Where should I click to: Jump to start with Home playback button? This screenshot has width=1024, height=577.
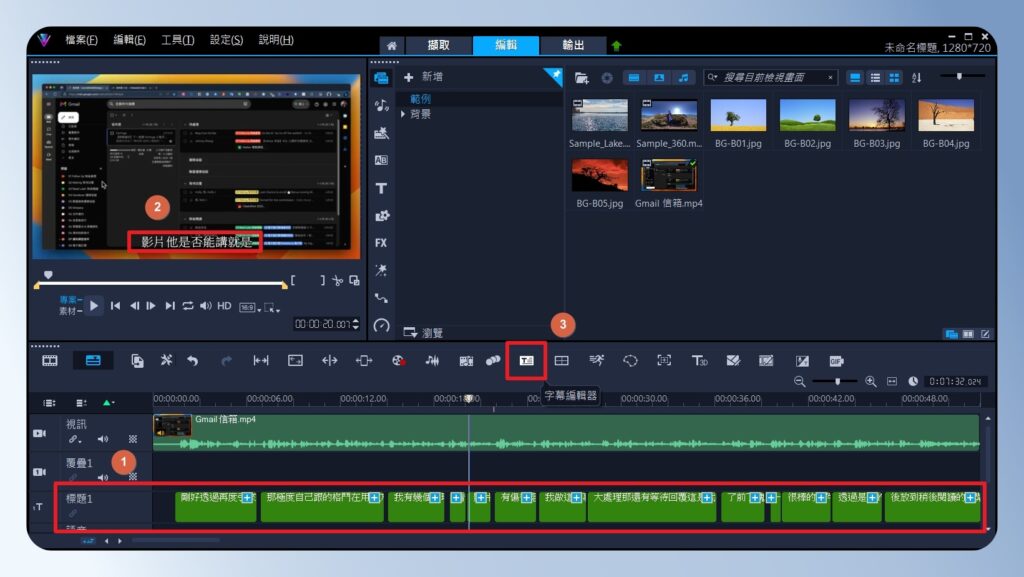coord(115,305)
